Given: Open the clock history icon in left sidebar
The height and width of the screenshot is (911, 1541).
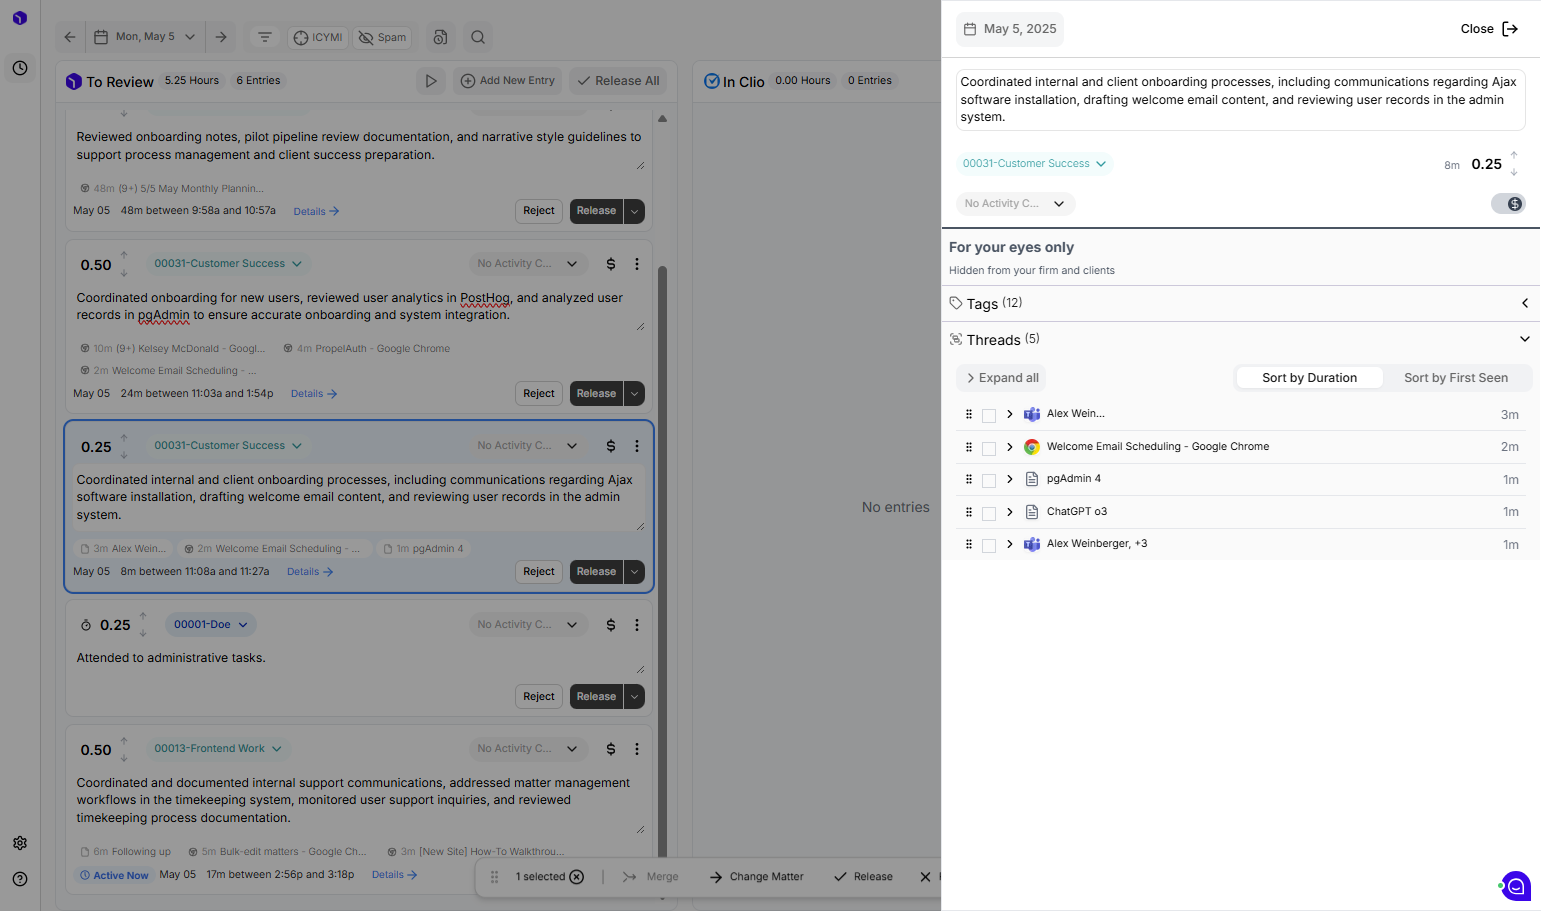Looking at the screenshot, I should click(x=20, y=68).
